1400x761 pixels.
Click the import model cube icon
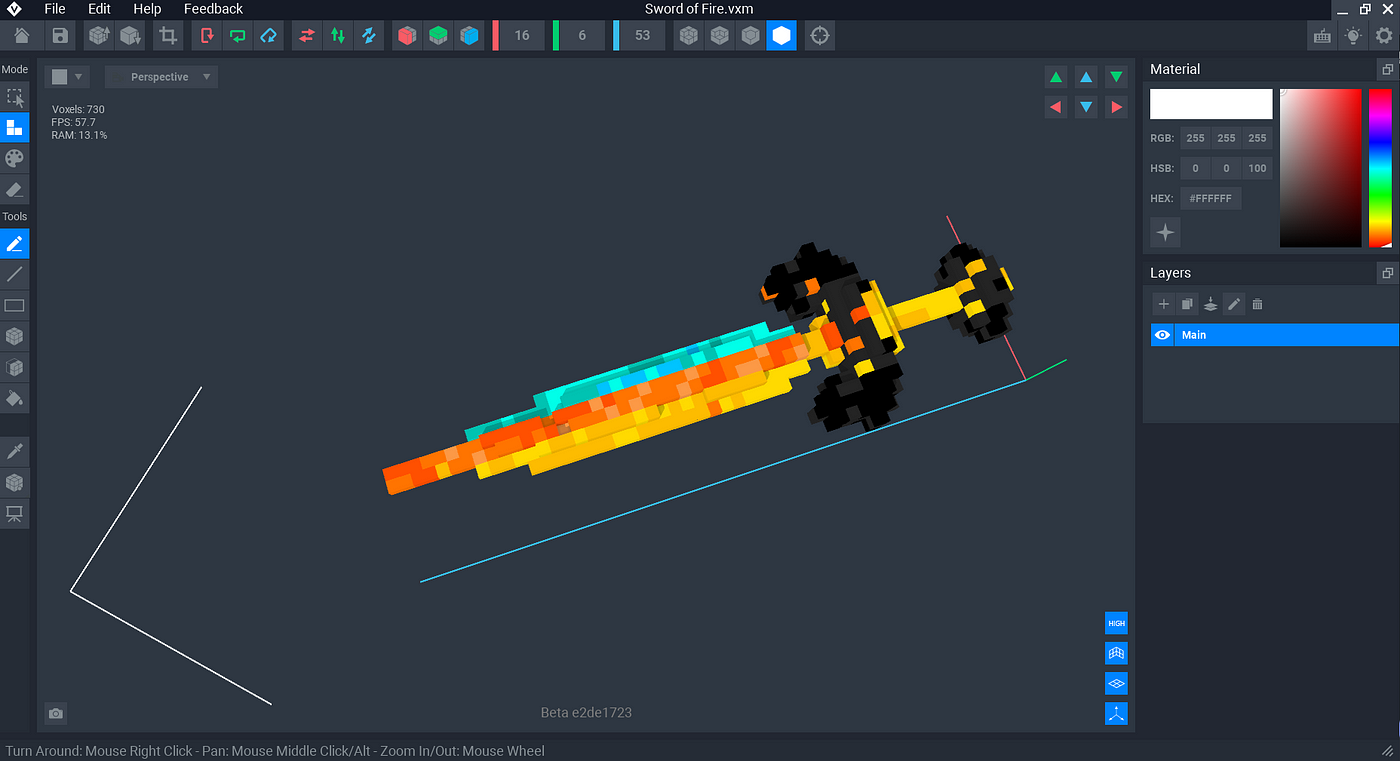click(x=98, y=36)
